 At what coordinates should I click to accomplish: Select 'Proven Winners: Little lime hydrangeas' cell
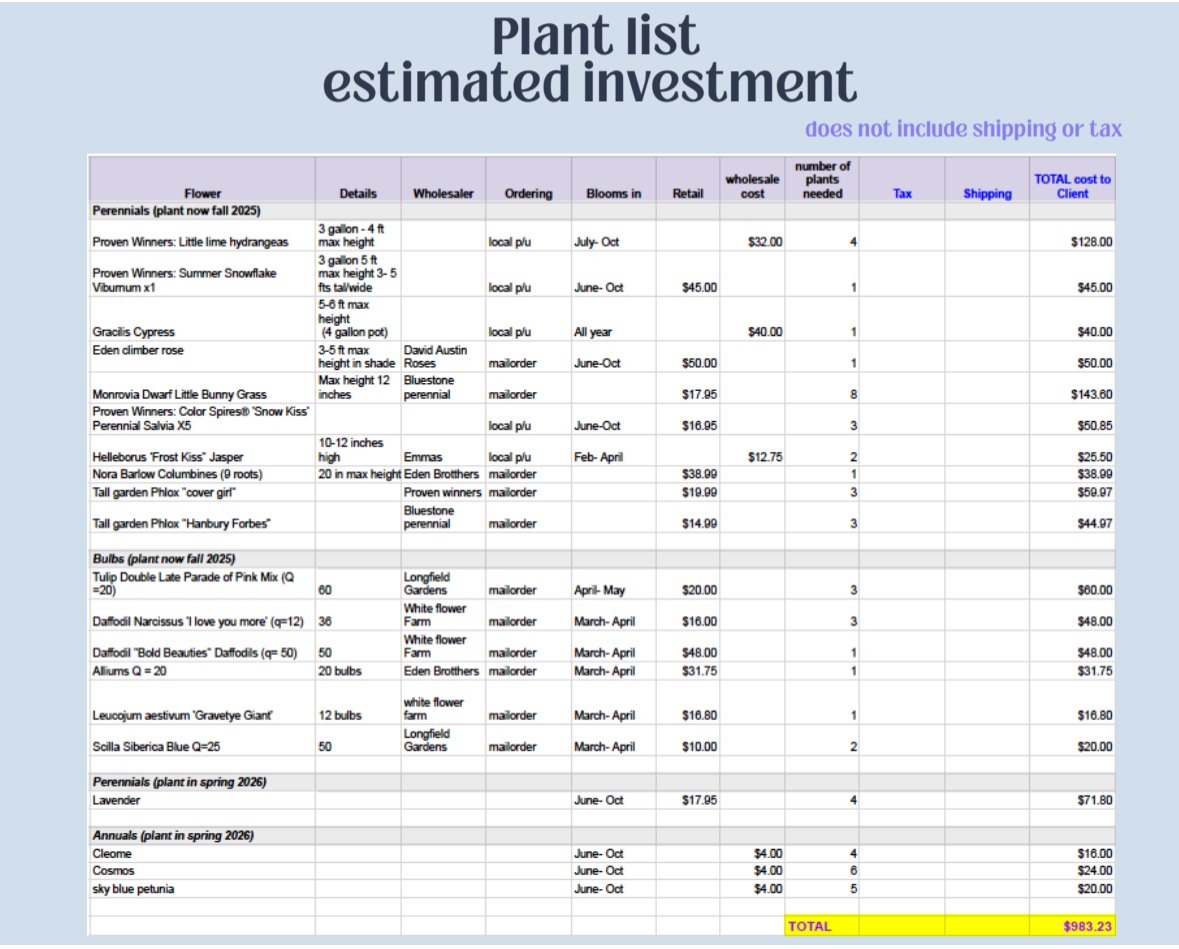[x=202, y=235]
